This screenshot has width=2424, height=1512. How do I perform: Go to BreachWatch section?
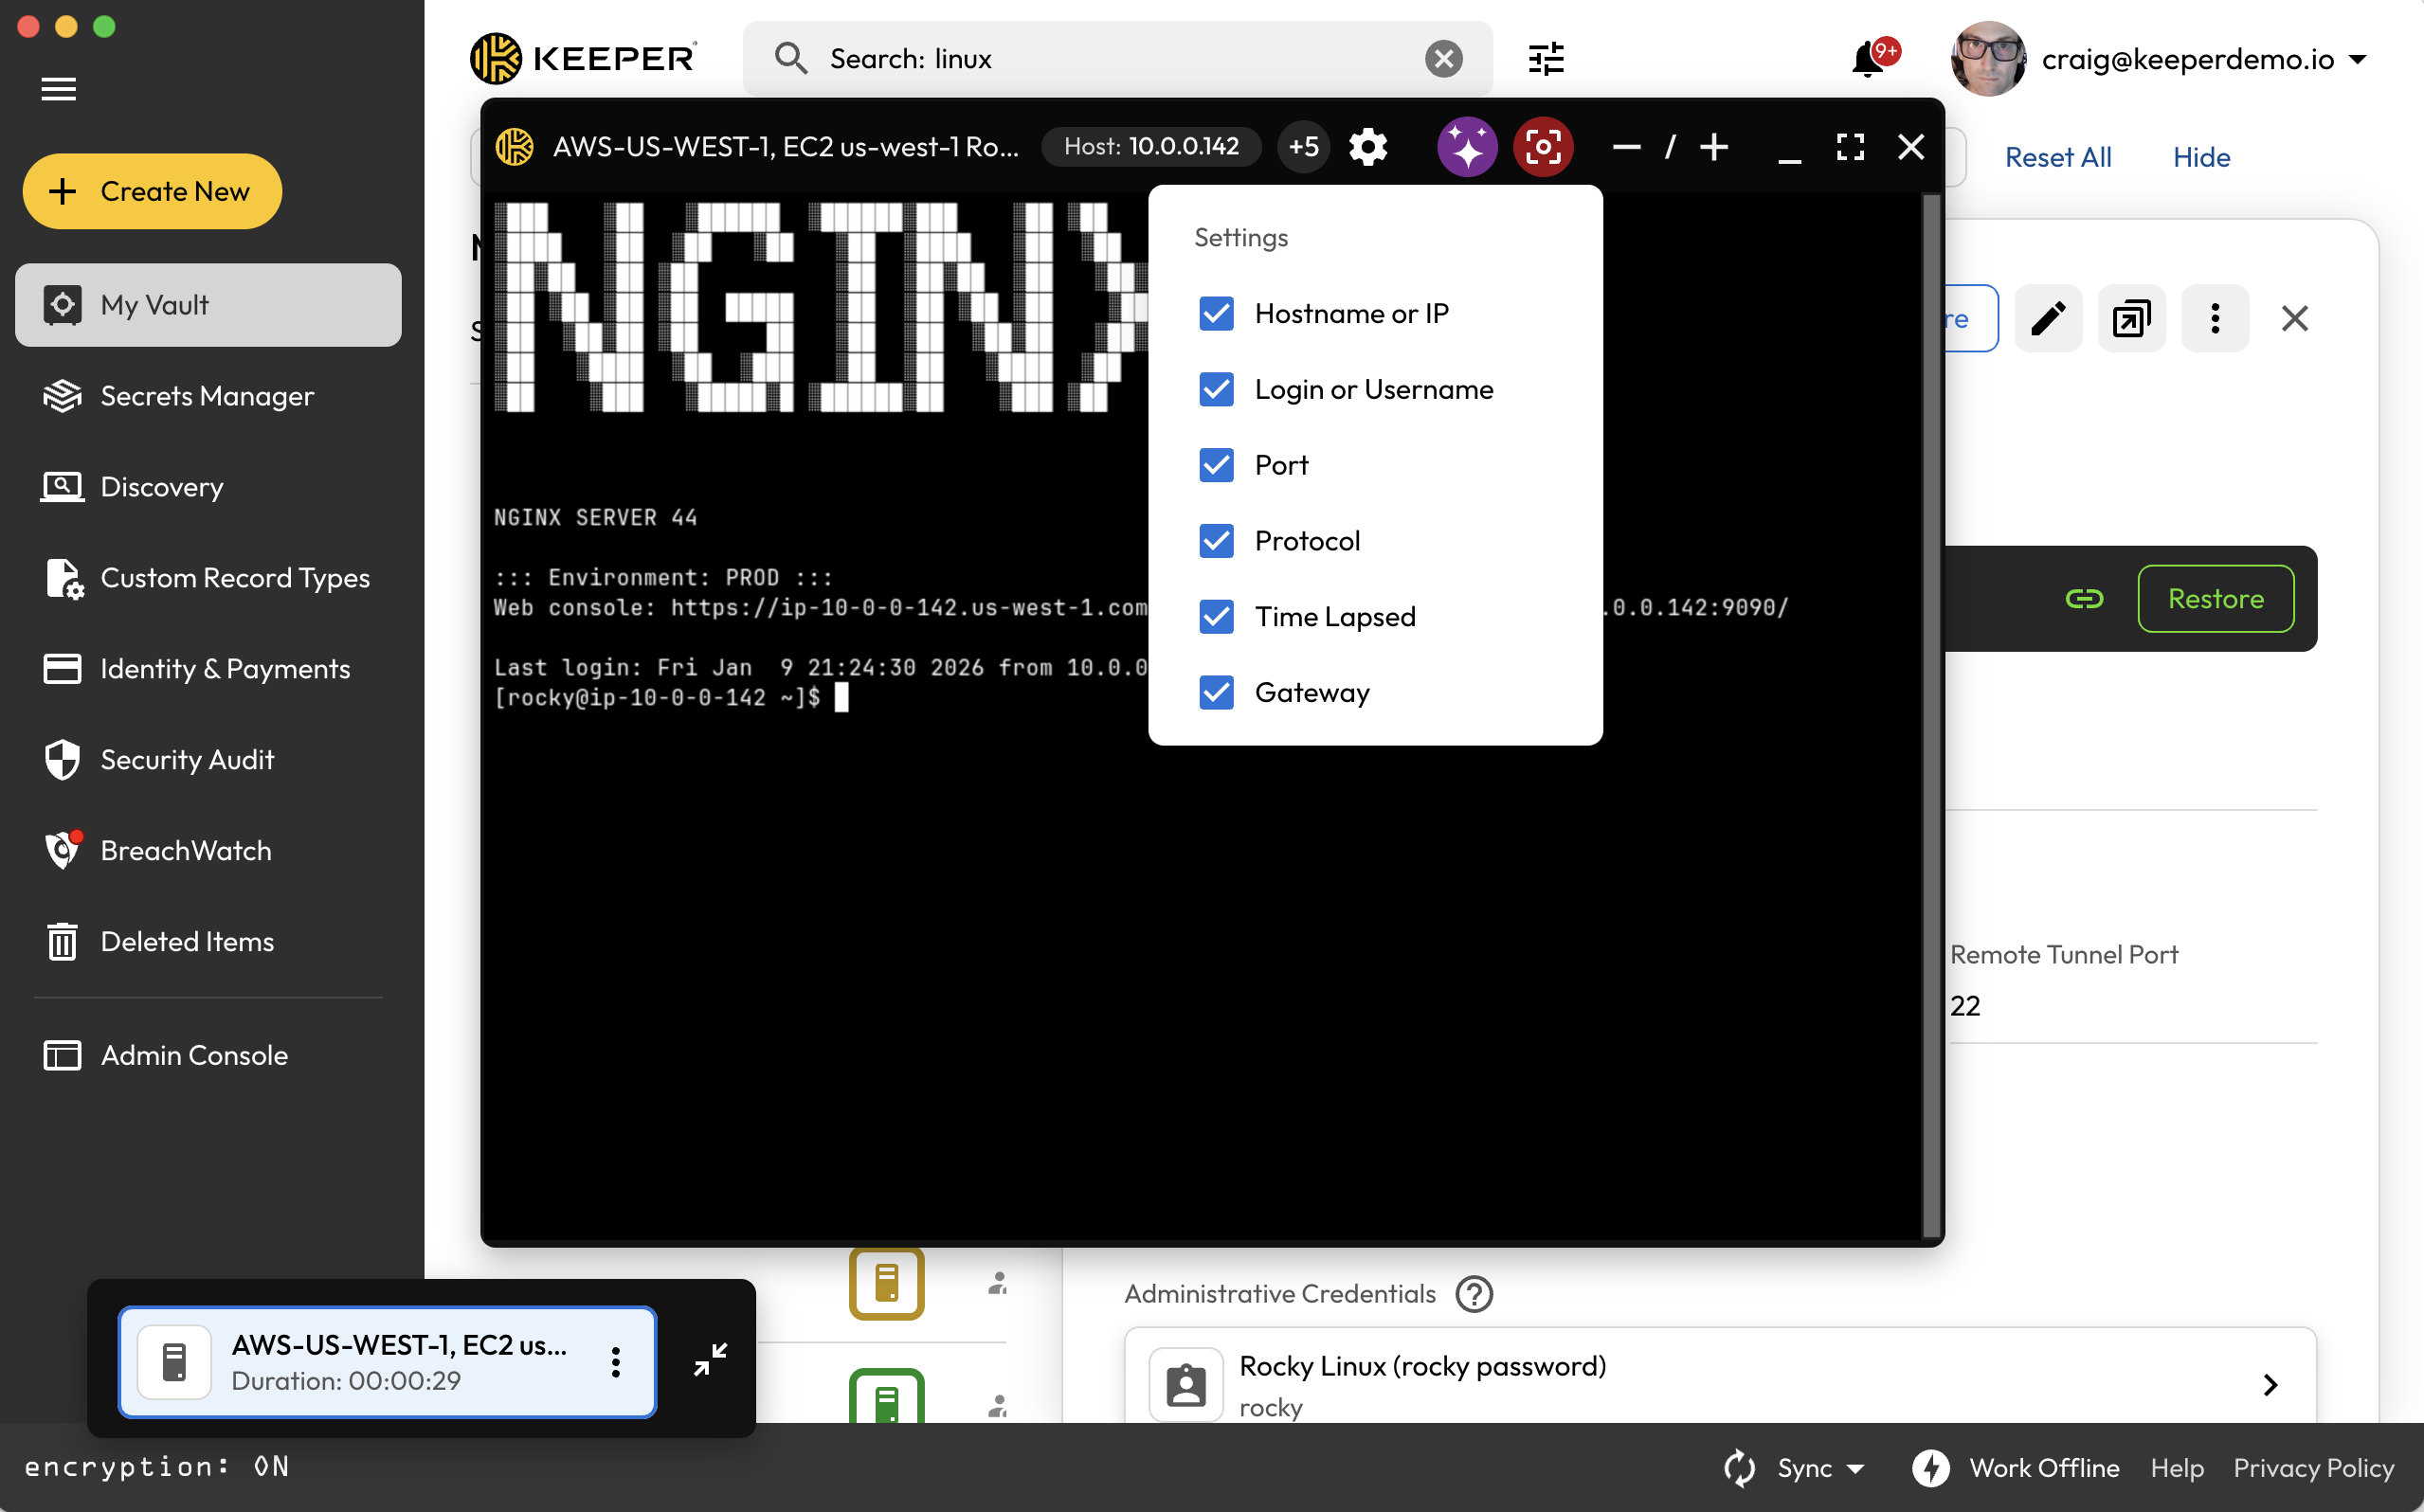click(185, 851)
